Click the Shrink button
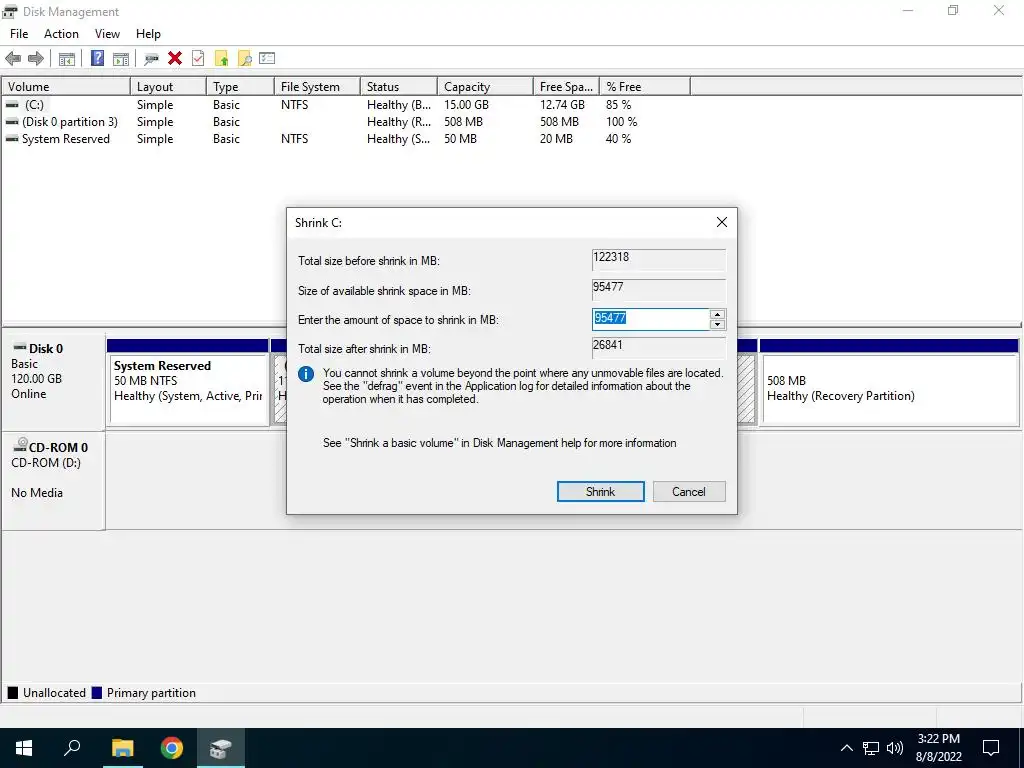 (x=600, y=492)
